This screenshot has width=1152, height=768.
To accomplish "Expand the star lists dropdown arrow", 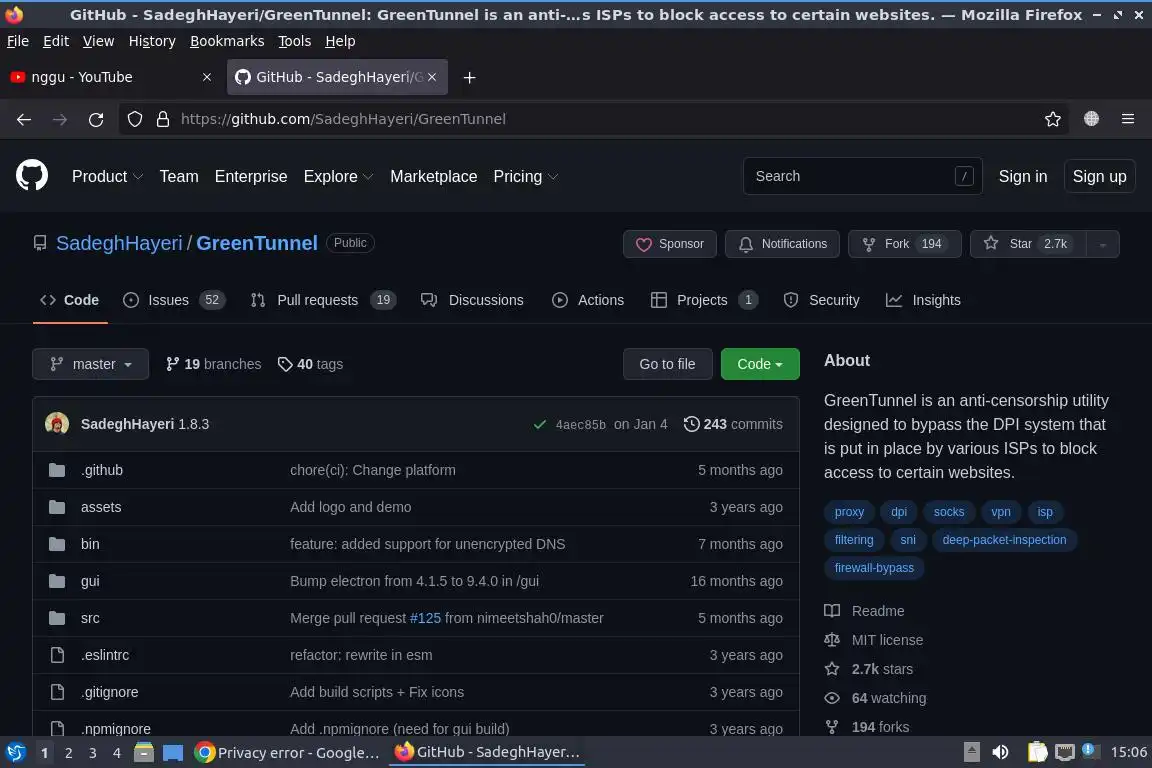I will coord(1103,244).
